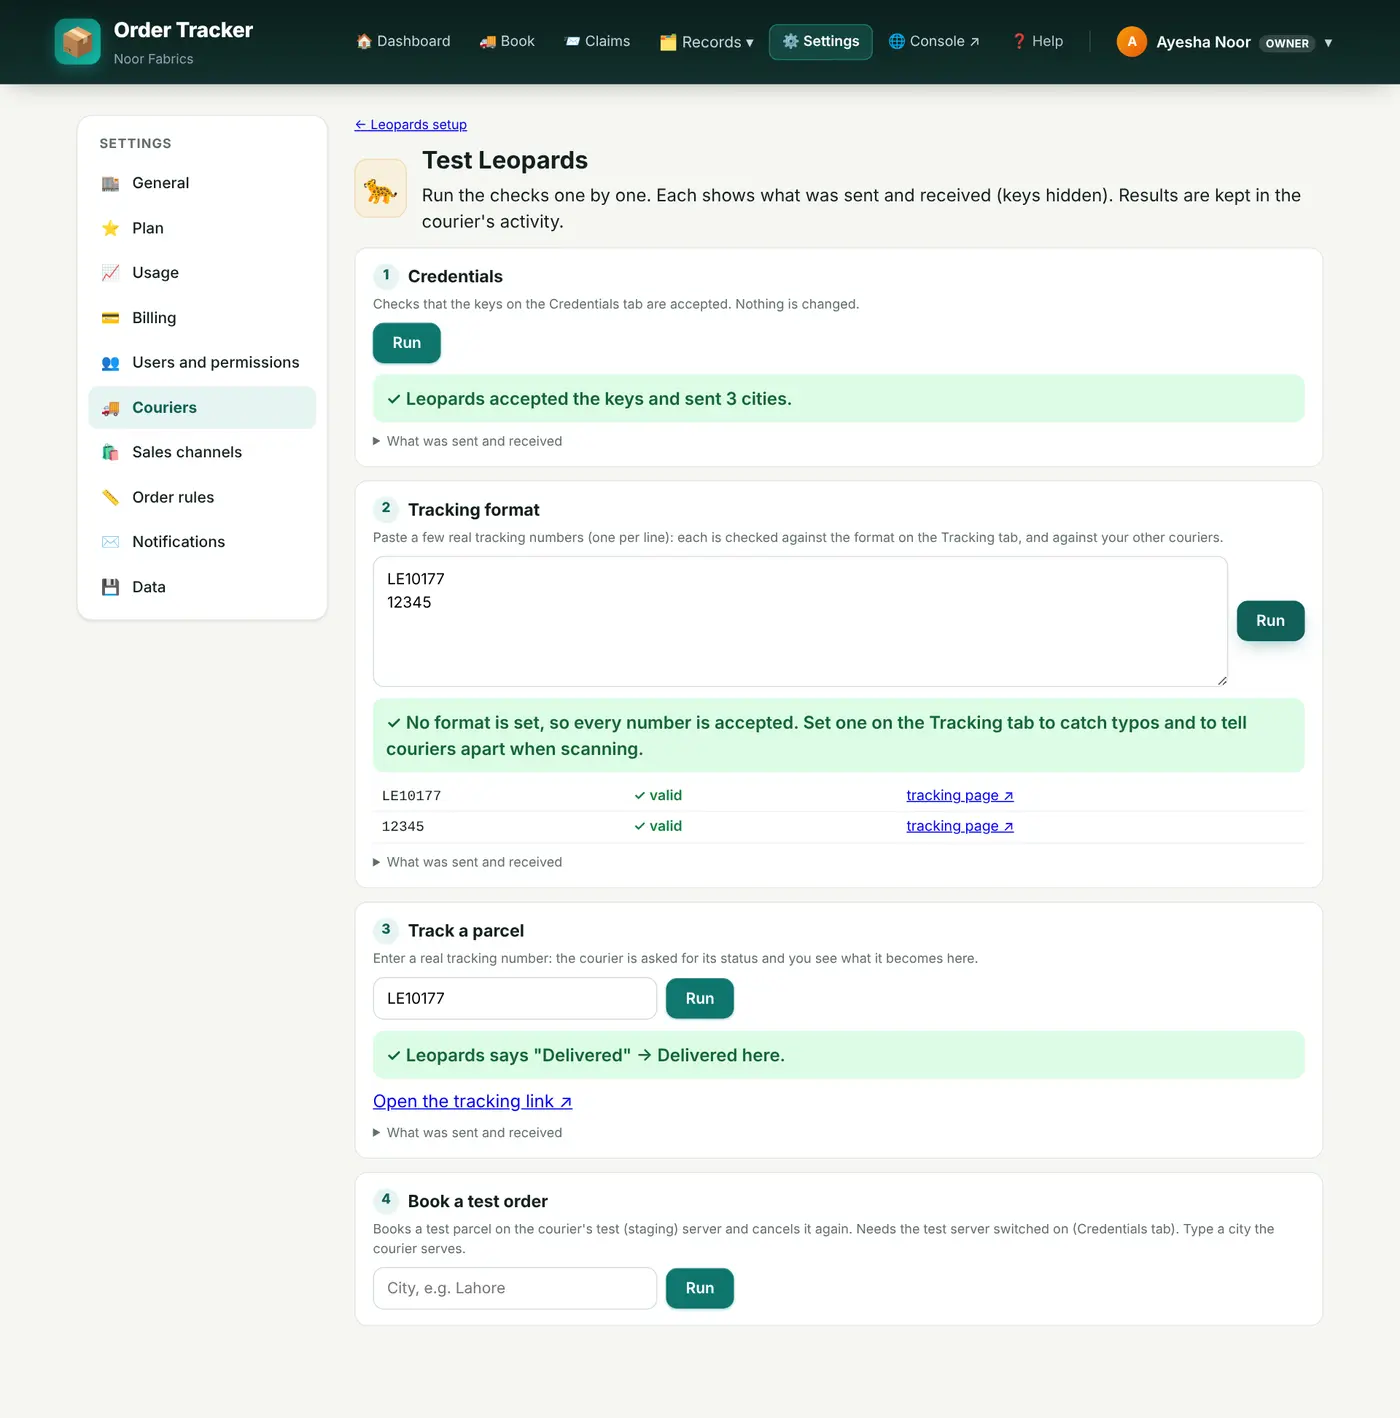Viewport: 1400px width, 1418px height.
Task: Click the tracking numbers textarea
Action: (x=800, y=622)
